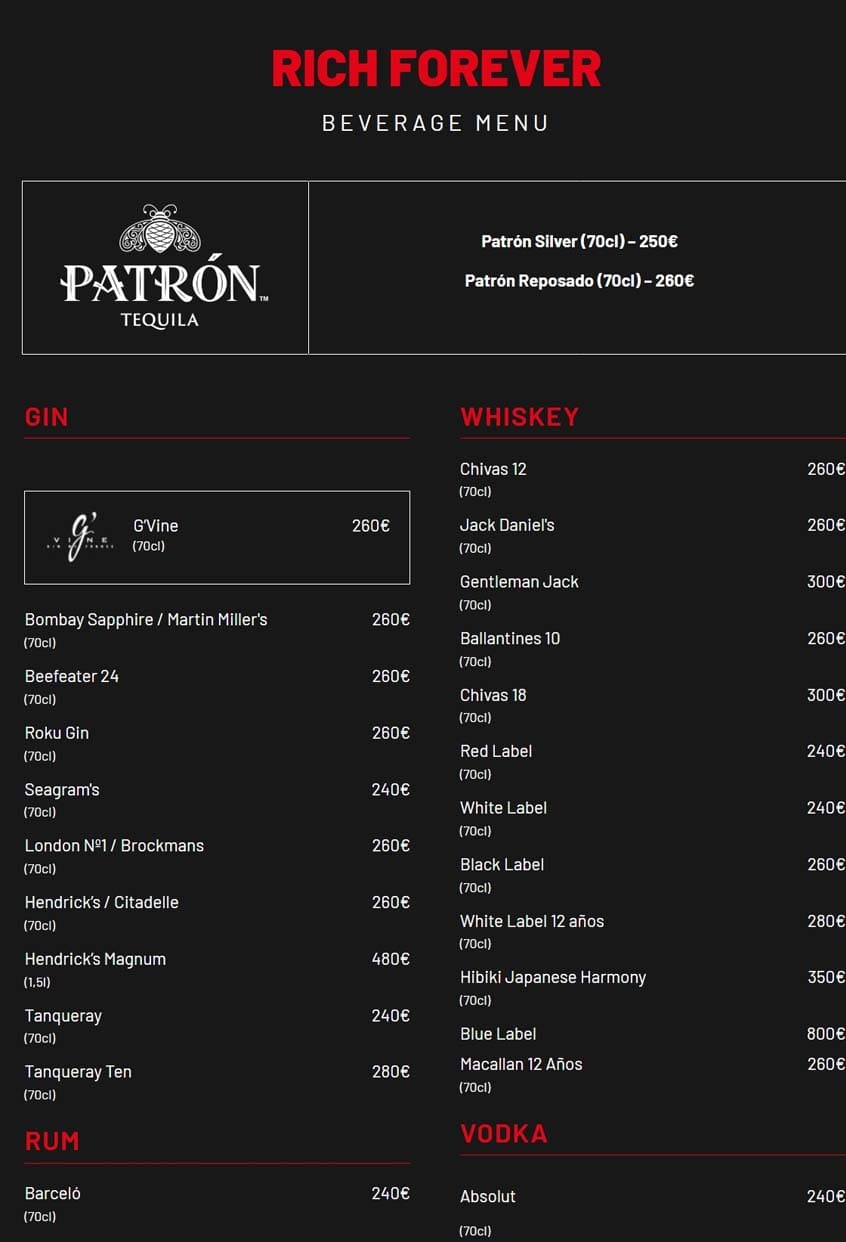
Task: Select the Patrón Silver (70cl) – 250€ line
Action: click(579, 241)
